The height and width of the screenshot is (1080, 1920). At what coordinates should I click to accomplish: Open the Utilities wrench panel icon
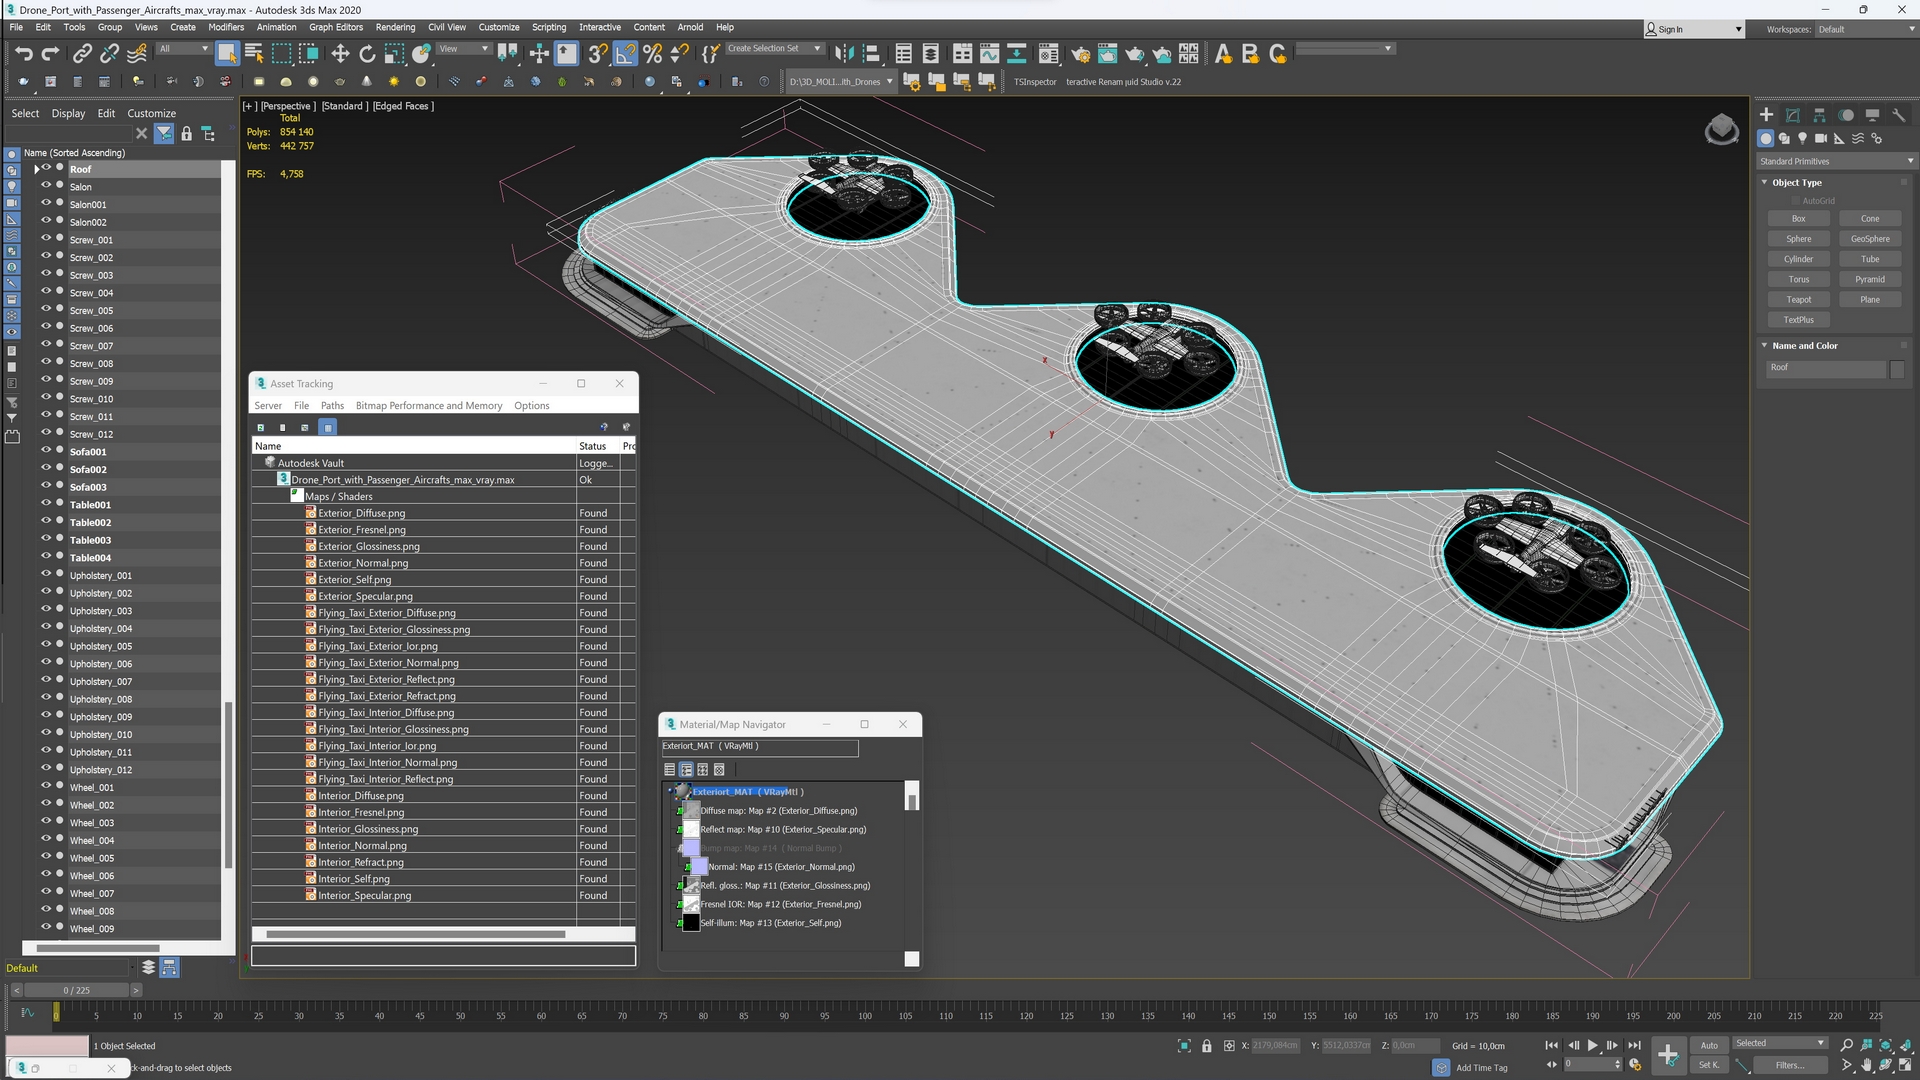coord(1899,115)
